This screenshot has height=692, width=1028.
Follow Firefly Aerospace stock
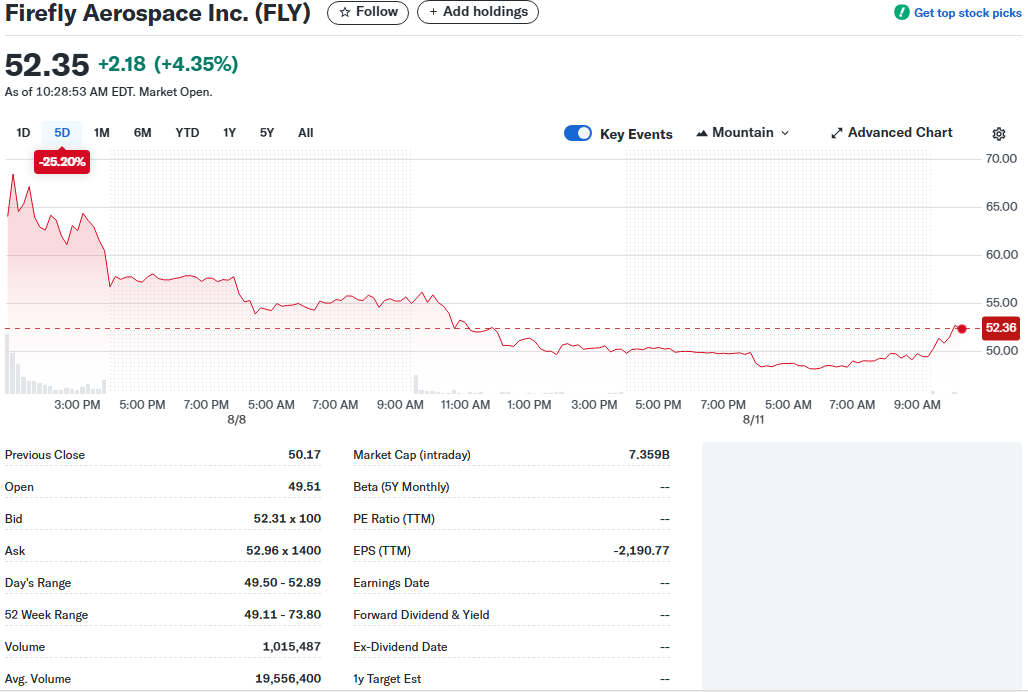tap(368, 12)
